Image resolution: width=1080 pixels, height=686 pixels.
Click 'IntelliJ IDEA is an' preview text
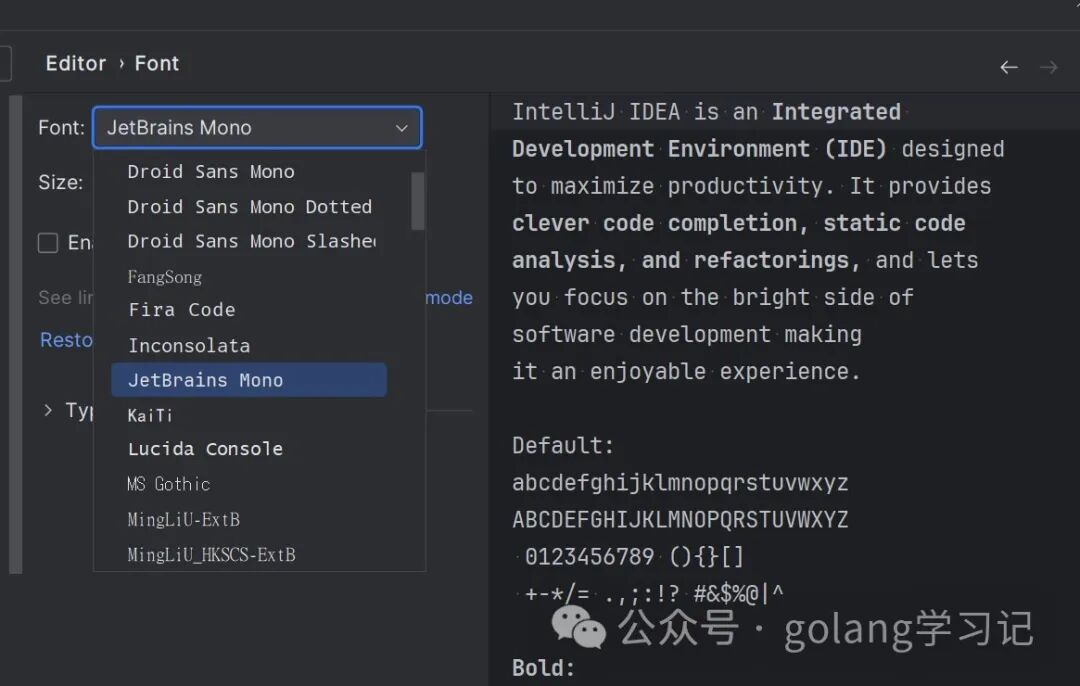click(634, 112)
